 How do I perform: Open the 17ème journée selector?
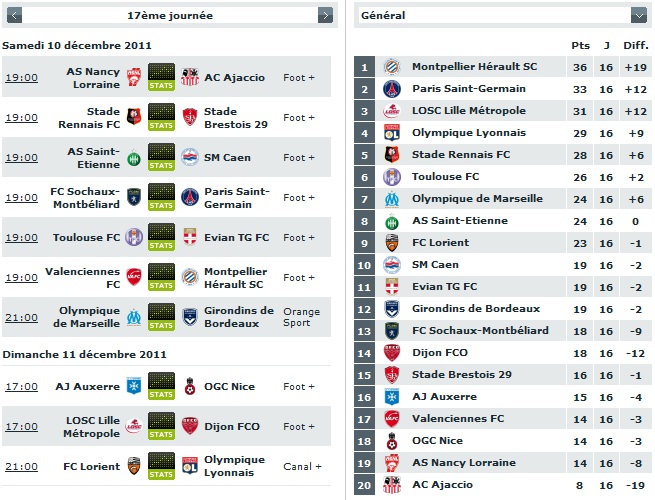pos(170,15)
